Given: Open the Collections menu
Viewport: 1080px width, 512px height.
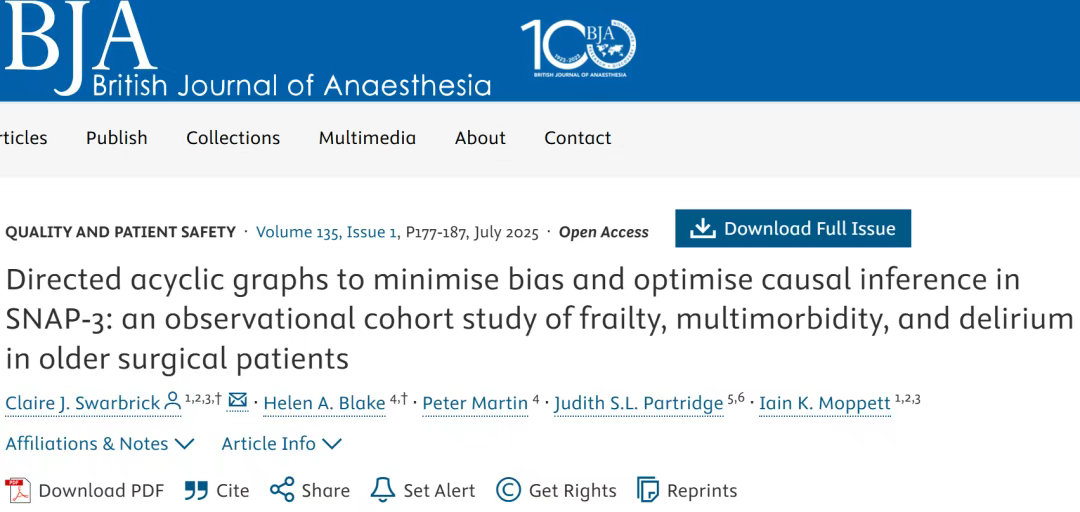Looking at the screenshot, I should pyautogui.click(x=233, y=138).
